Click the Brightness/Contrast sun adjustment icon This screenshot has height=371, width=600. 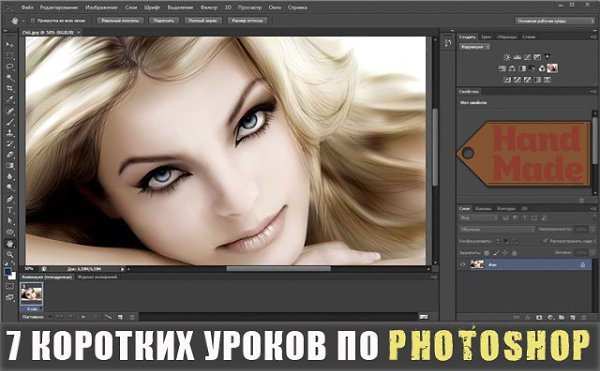[507, 57]
